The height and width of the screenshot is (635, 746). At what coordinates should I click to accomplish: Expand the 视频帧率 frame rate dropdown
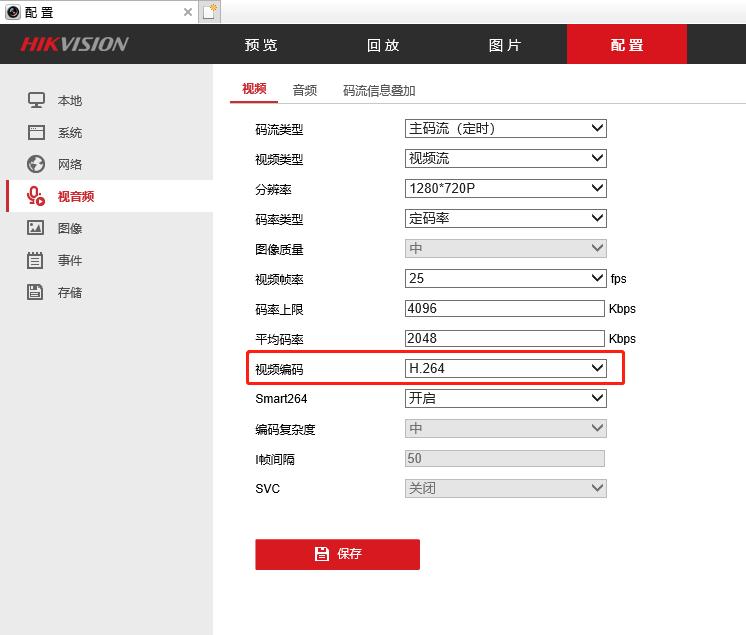[x=506, y=278]
